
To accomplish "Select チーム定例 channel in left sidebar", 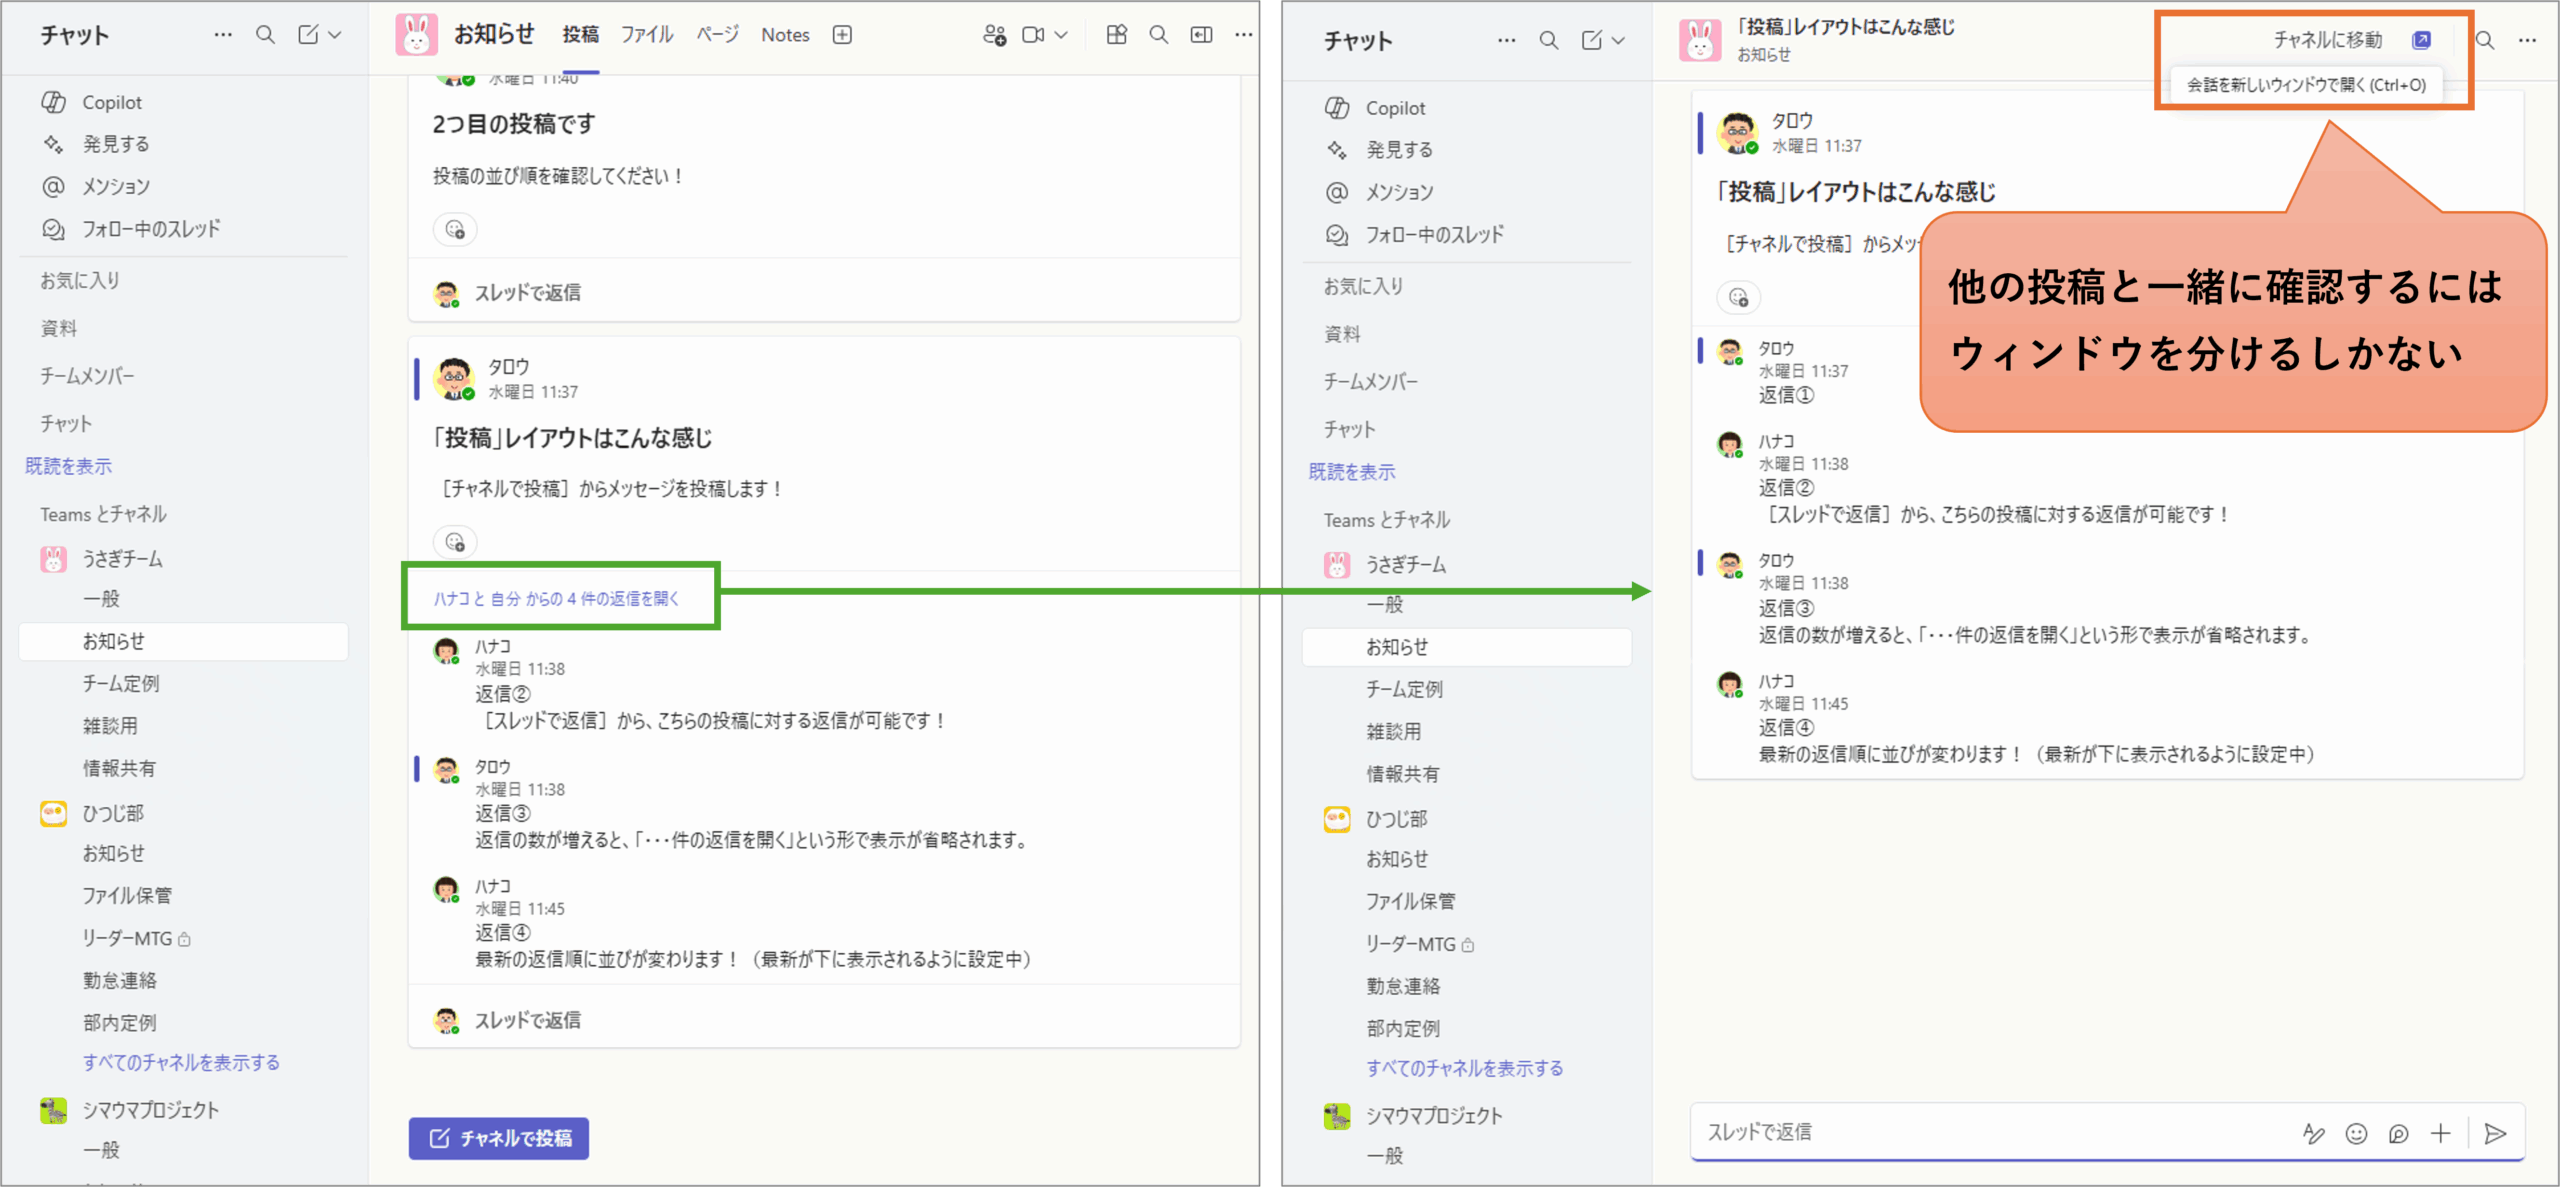I will 120,683.
